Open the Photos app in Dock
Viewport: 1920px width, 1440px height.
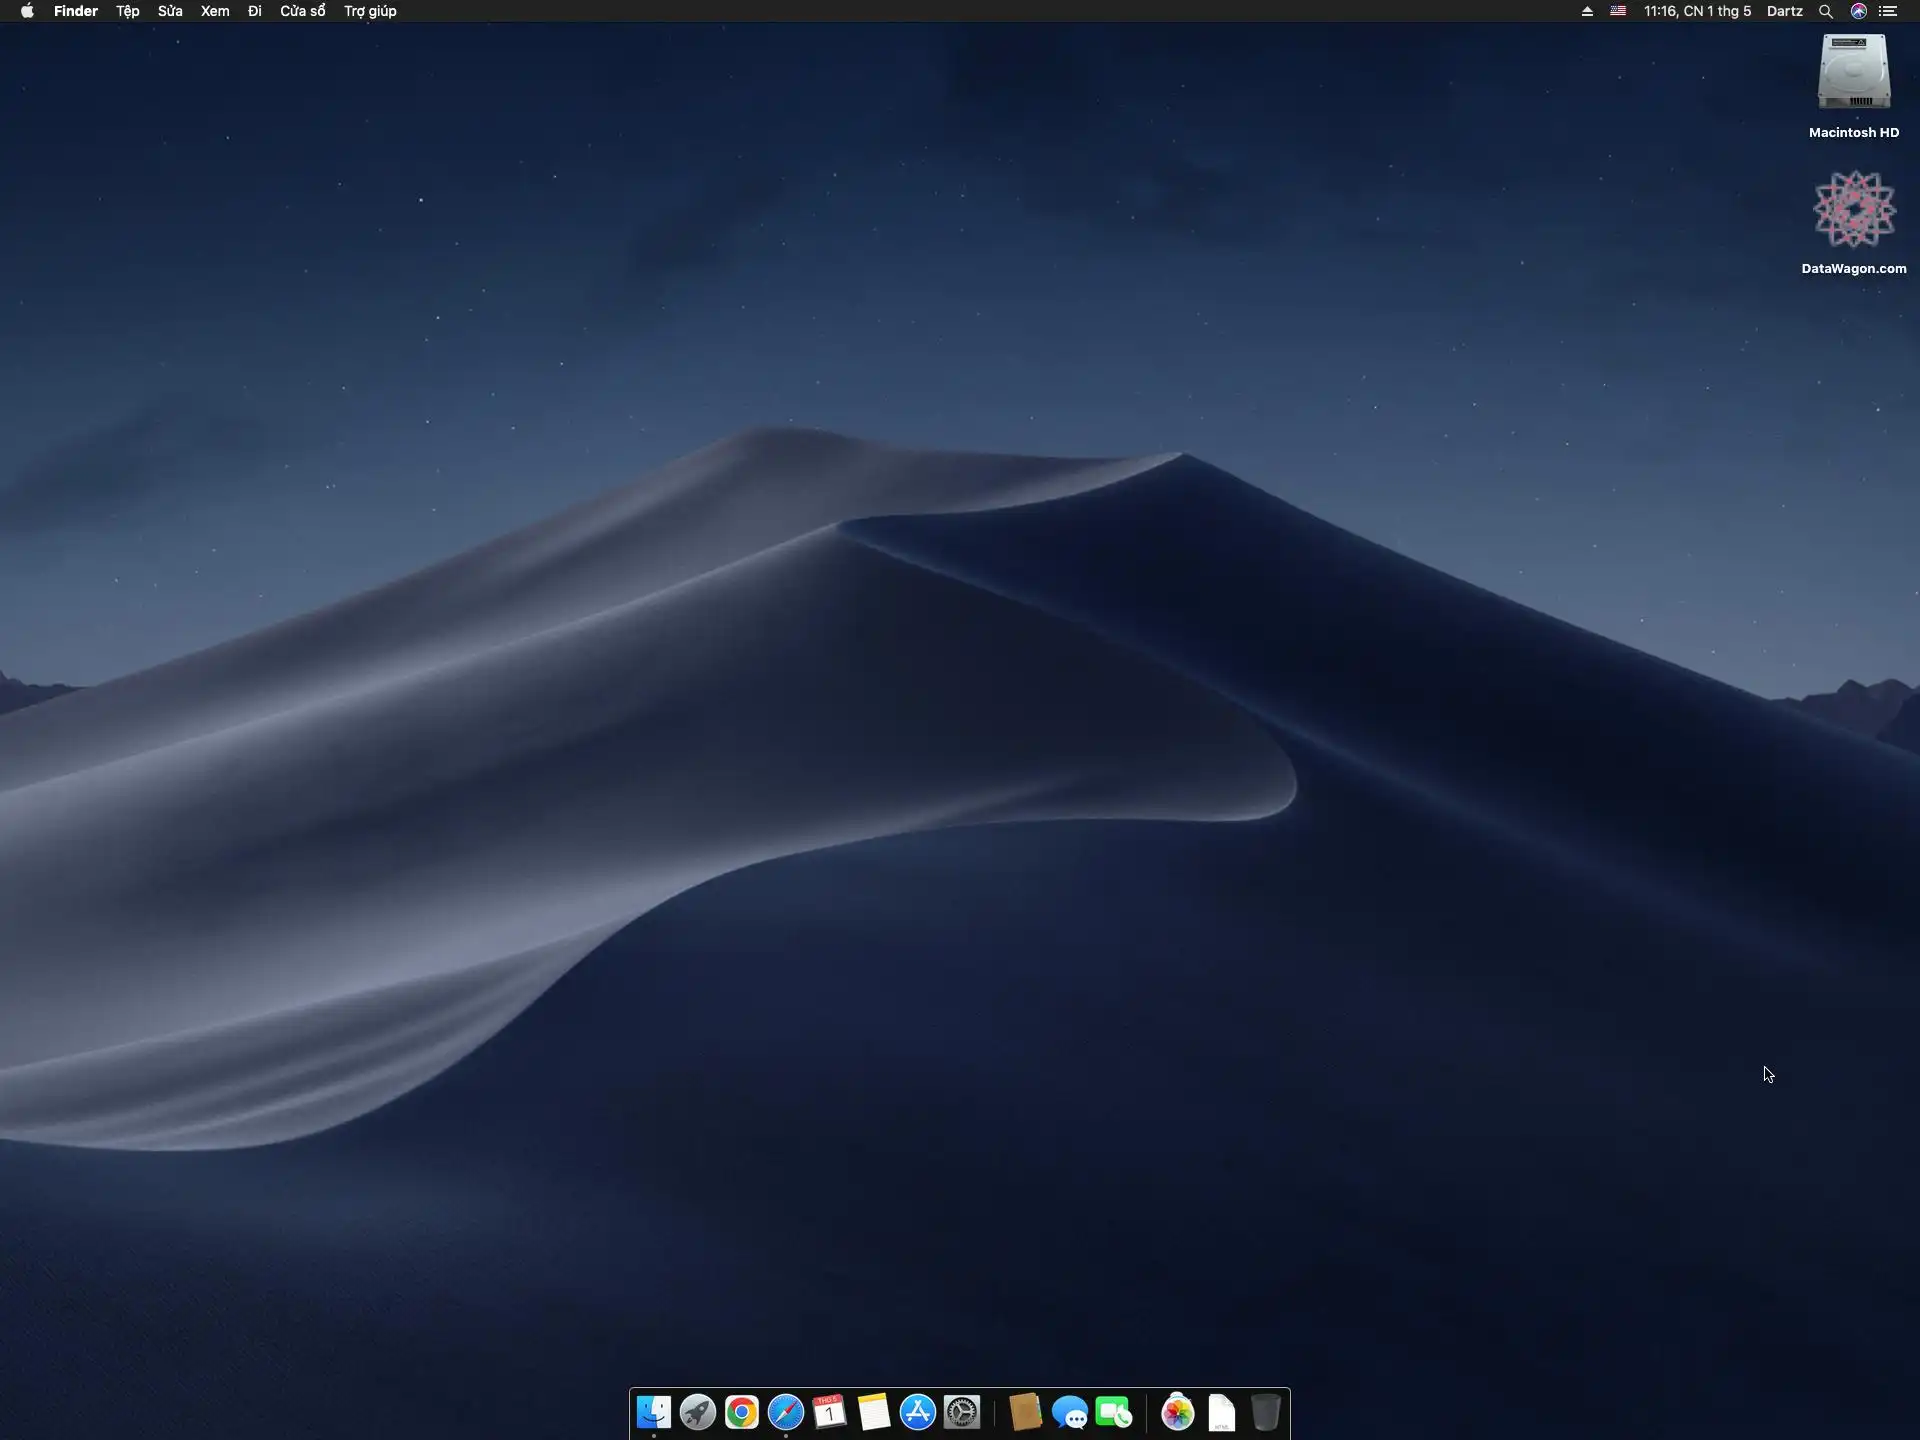pos(1178,1412)
